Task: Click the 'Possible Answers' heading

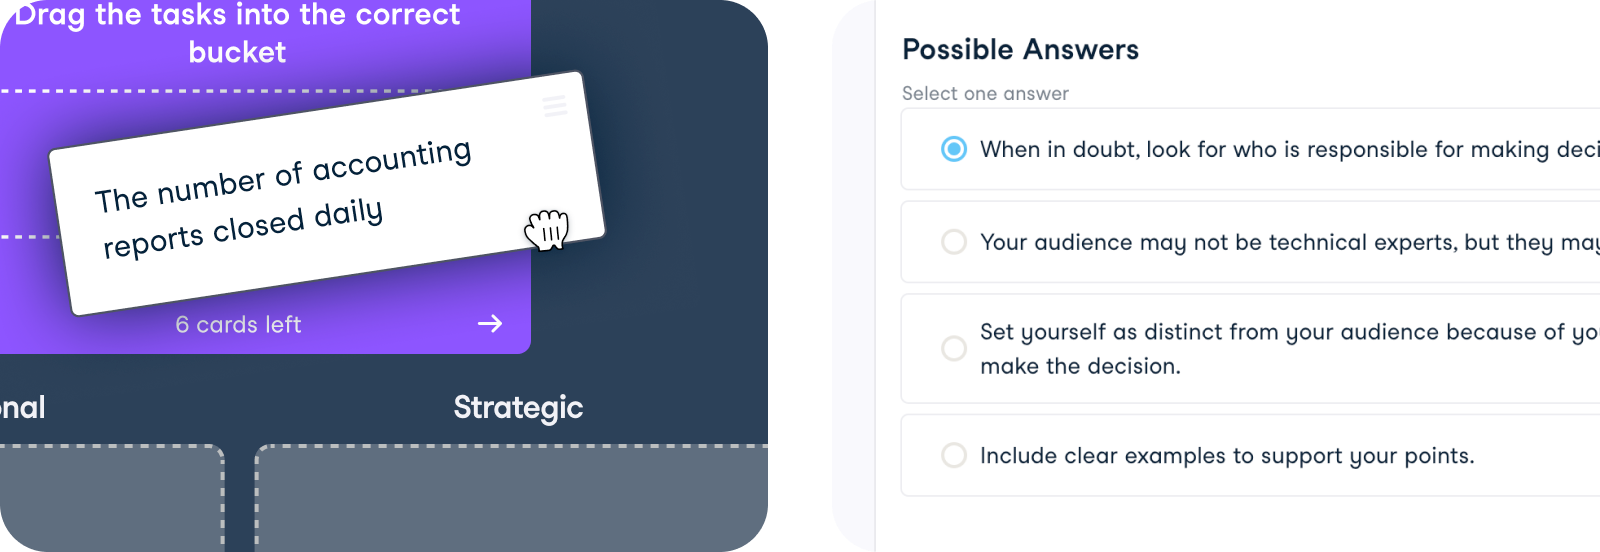Action: [x=1020, y=49]
